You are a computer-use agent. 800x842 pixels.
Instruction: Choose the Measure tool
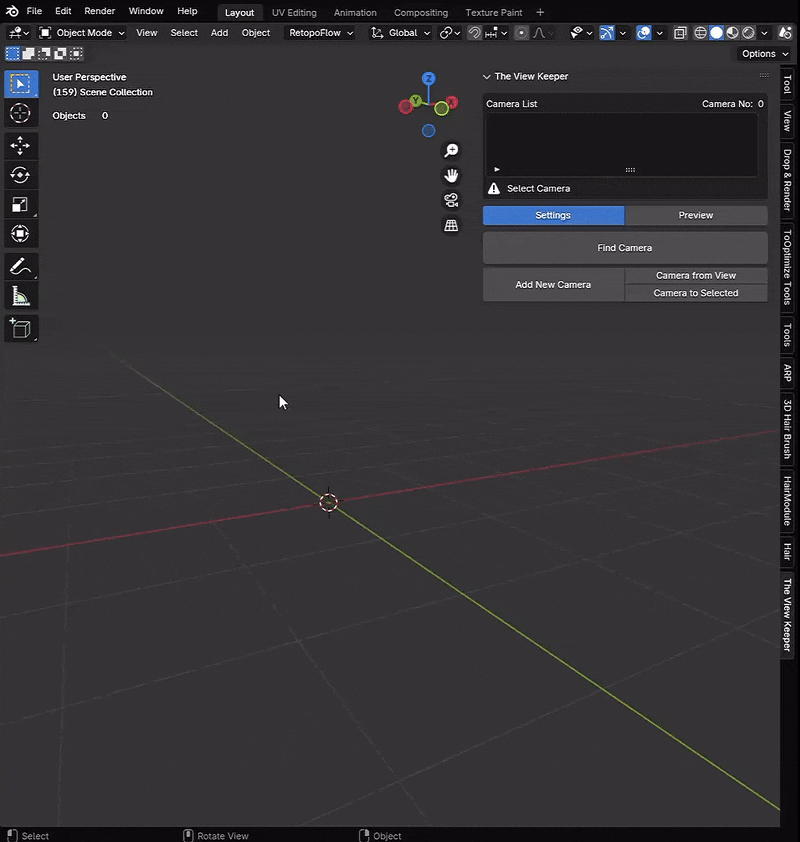click(21, 296)
